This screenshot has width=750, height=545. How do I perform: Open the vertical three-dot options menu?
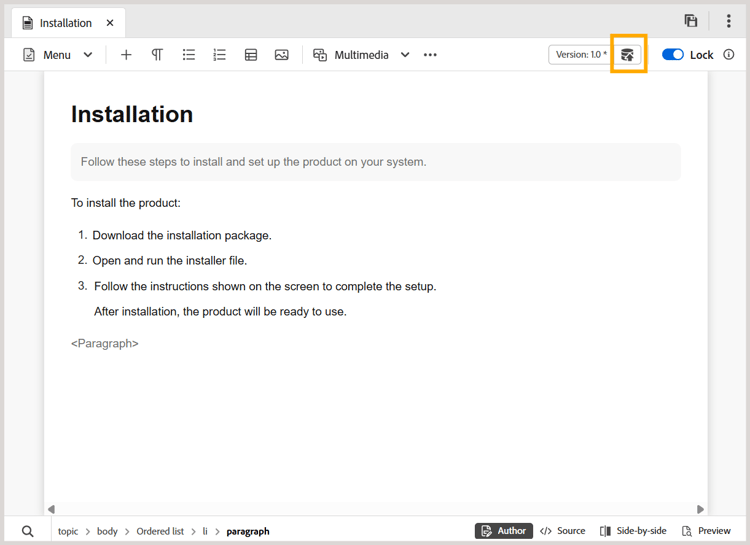(x=728, y=21)
